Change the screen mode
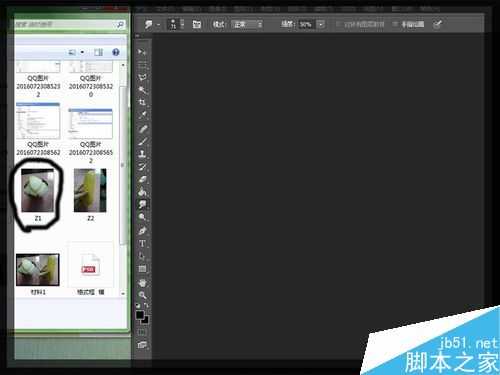 coord(142,345)
